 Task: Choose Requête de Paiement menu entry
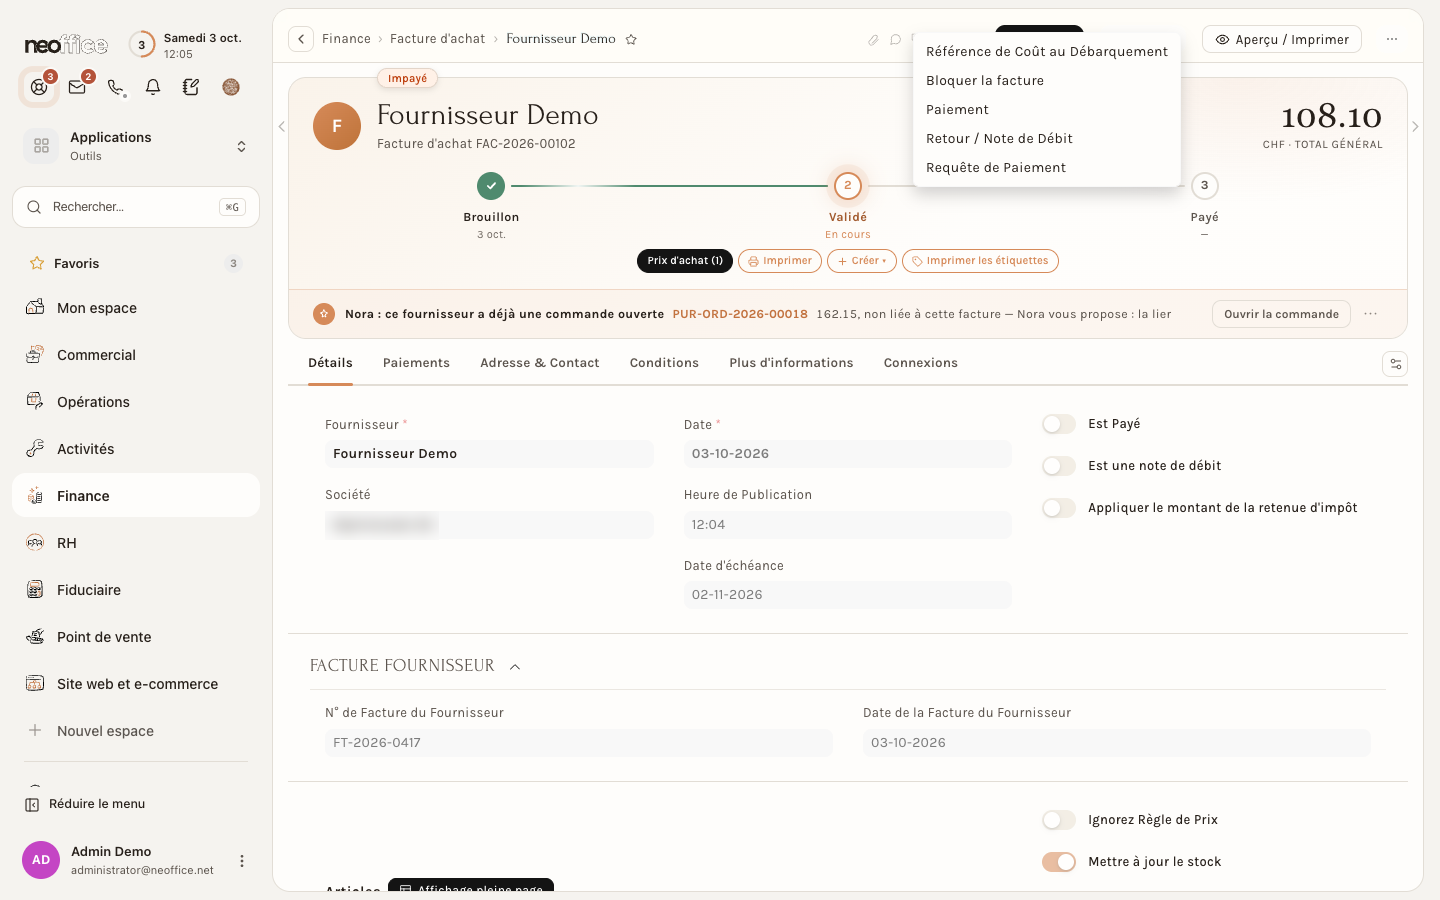[1047, 168]
